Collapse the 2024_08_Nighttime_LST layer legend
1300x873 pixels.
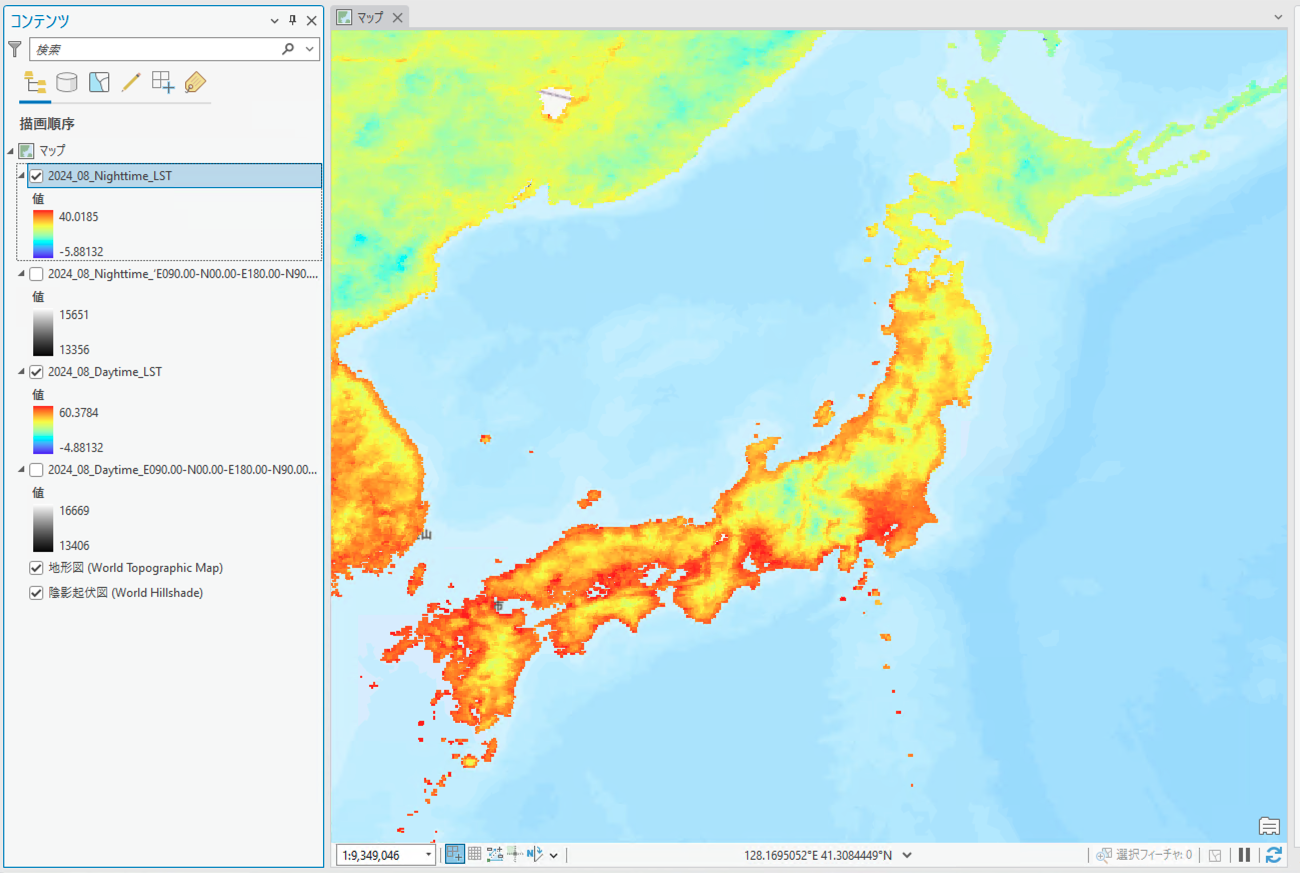tap(21, 176)
